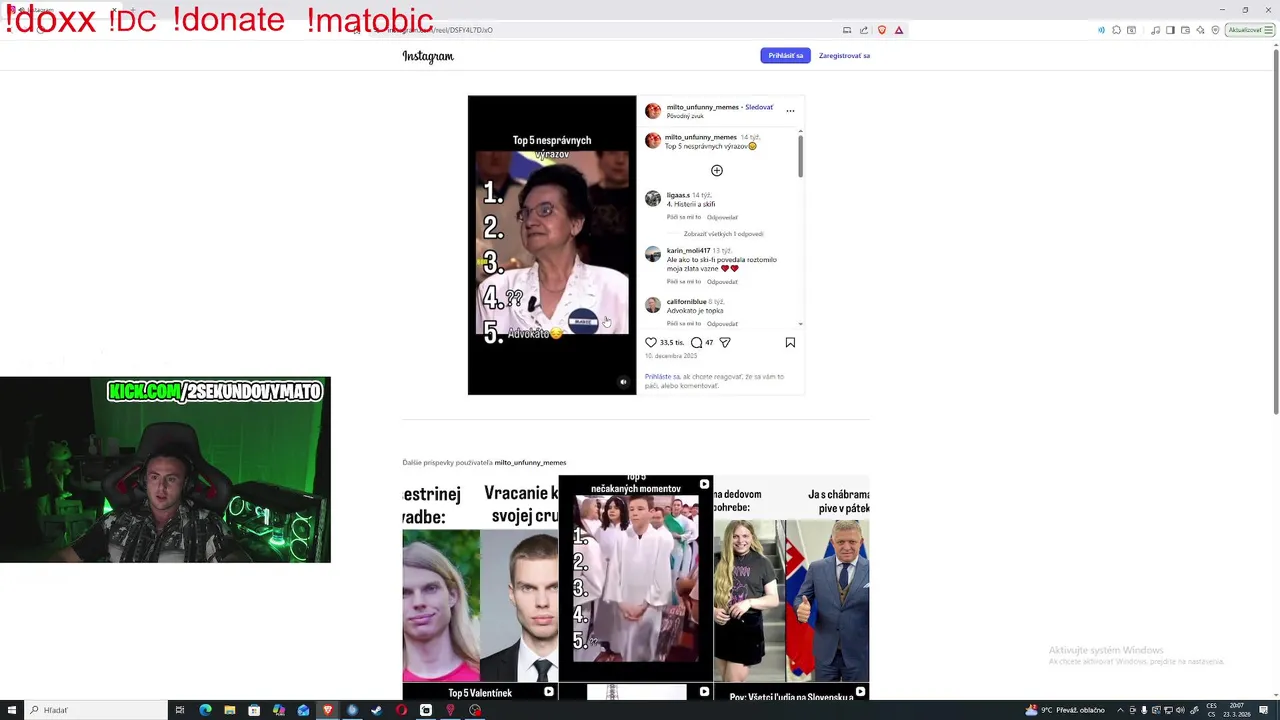Open the browser hamburger main menu
The image size is (1280, 720).
point(1269,30)
